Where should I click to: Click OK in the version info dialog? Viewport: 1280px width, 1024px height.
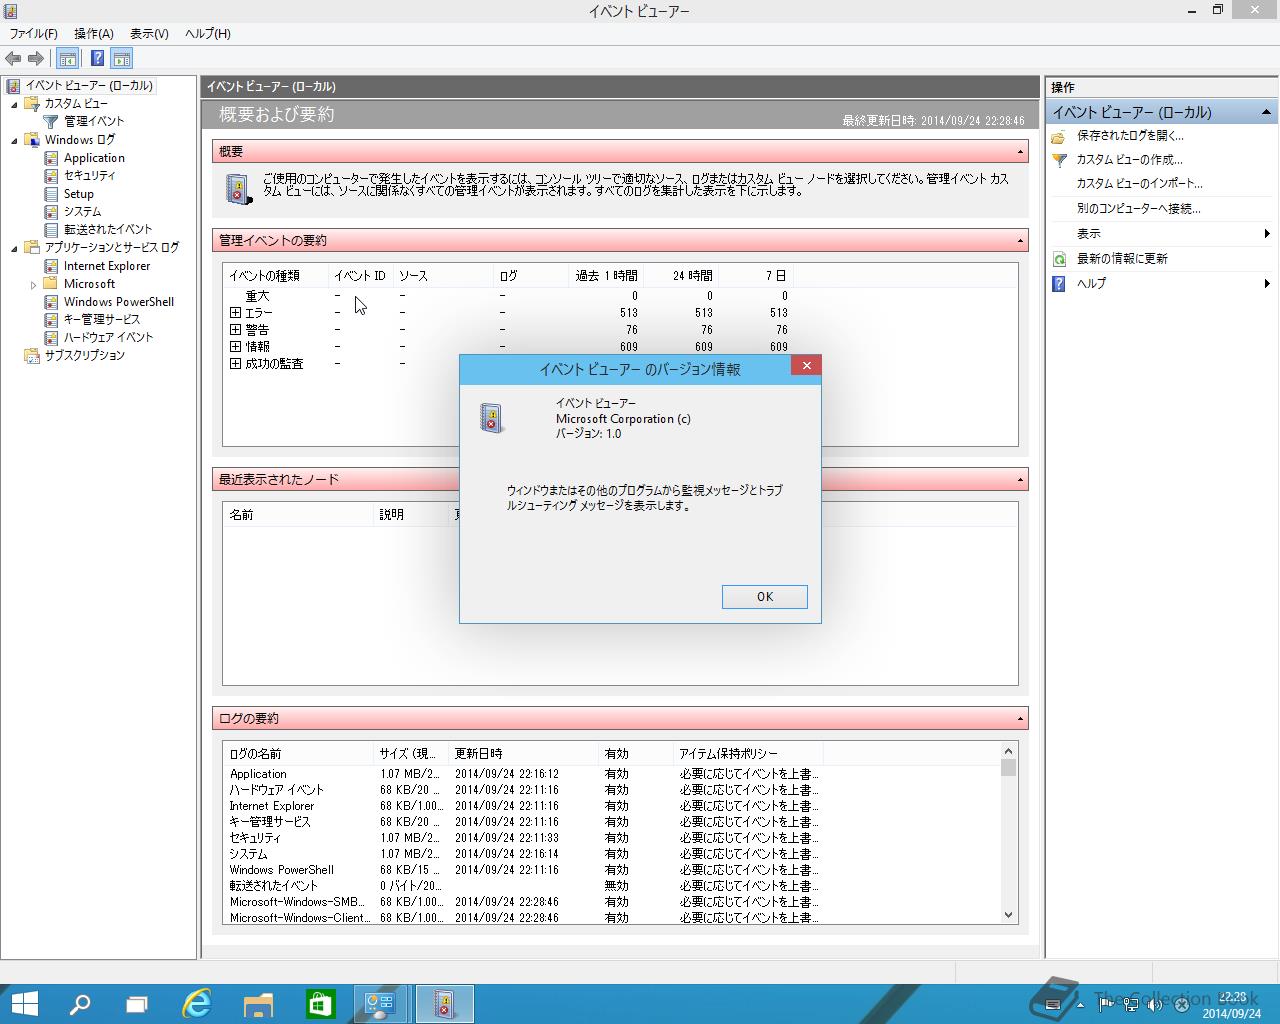765,597
